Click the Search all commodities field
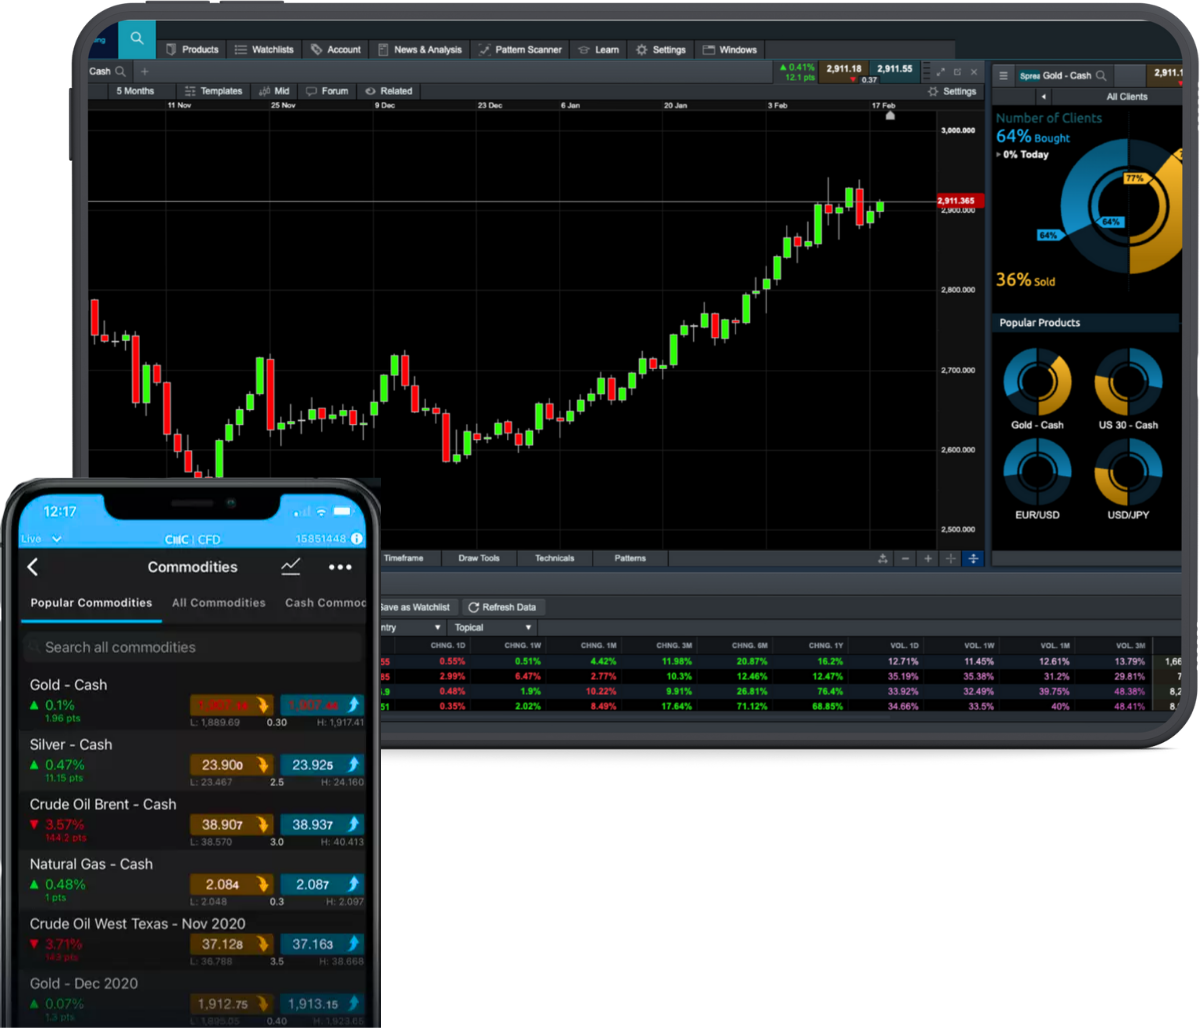This screenshot has height=1028, width=1200. point(193,647)
